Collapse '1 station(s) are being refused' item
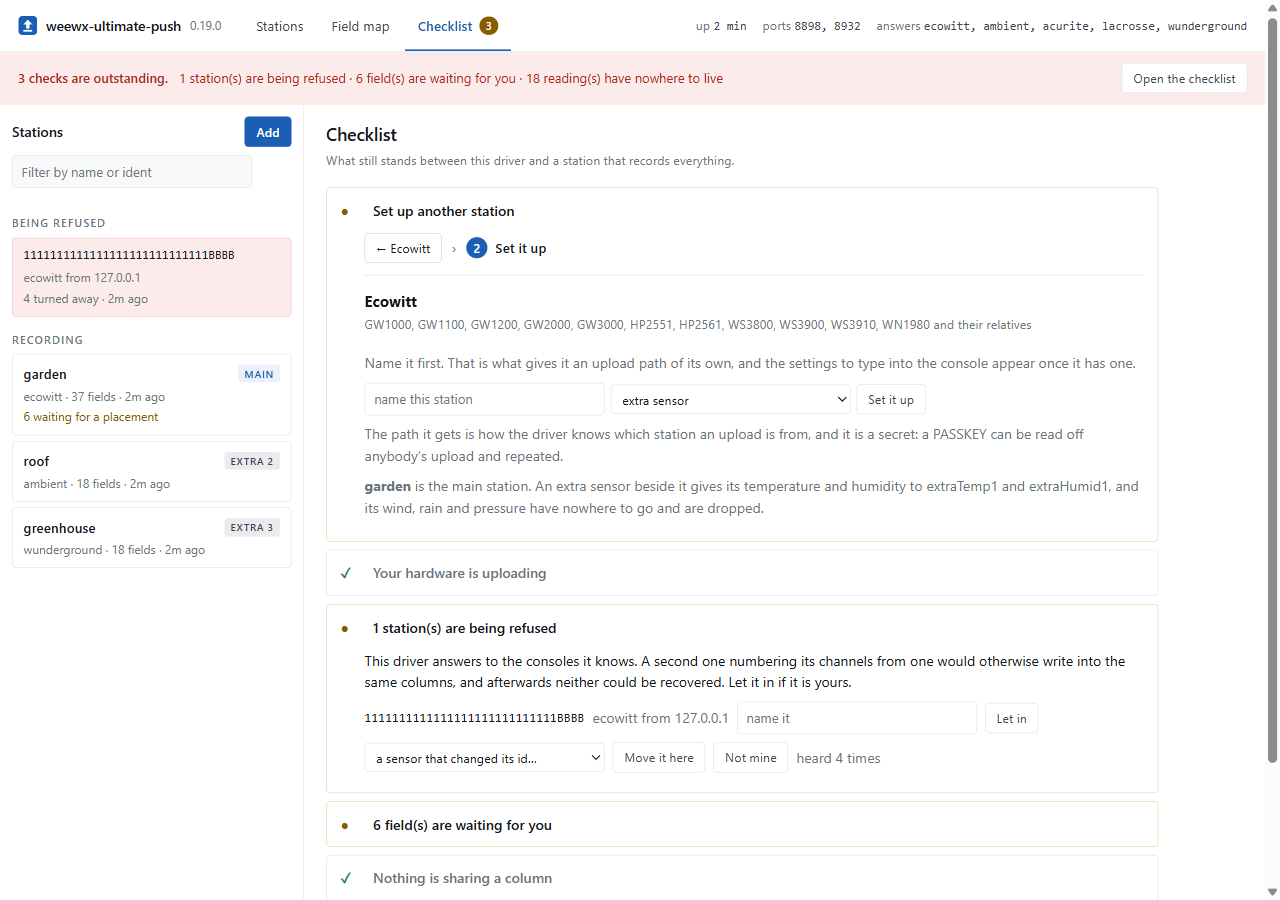Image resolution: width=1280 pixels, height=900 pixels. point(742,629)
